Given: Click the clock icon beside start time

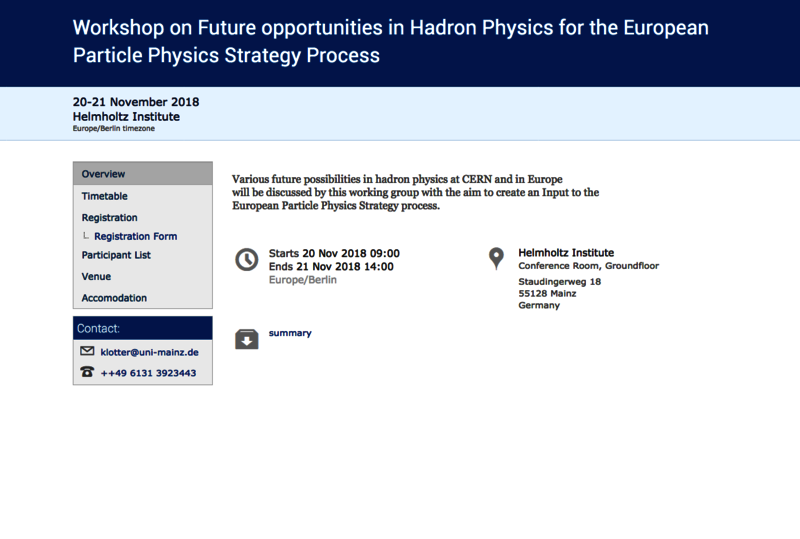Looking at the screenshot, I should point(246,260).
